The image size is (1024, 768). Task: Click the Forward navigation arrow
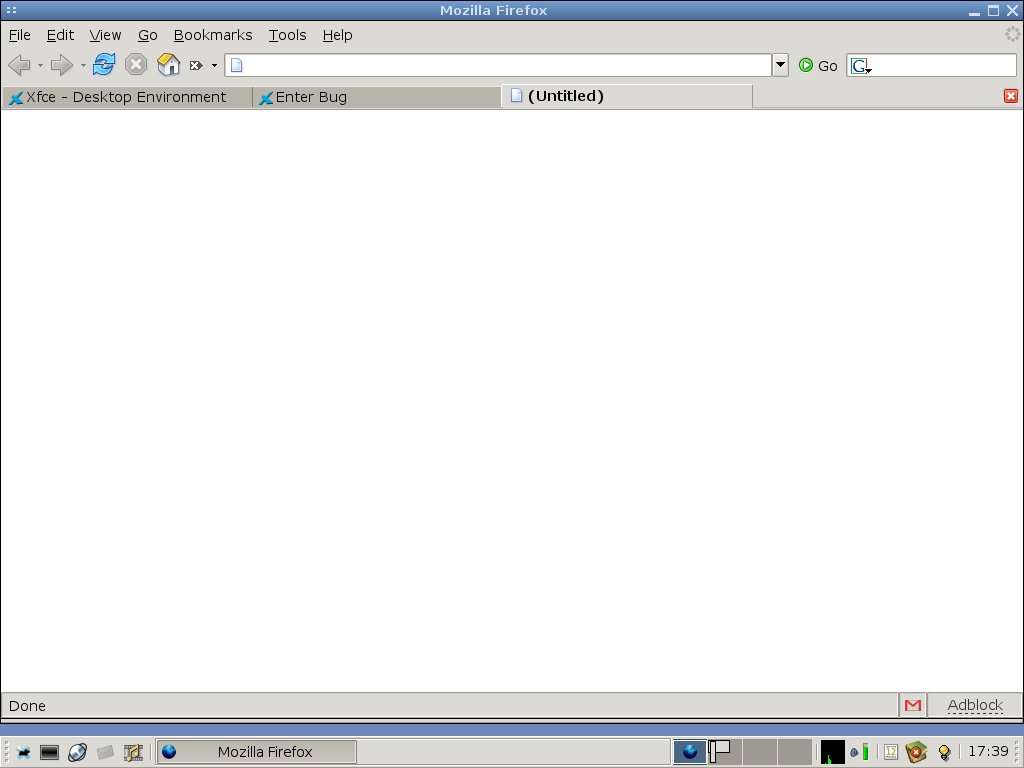click(61, 65)
